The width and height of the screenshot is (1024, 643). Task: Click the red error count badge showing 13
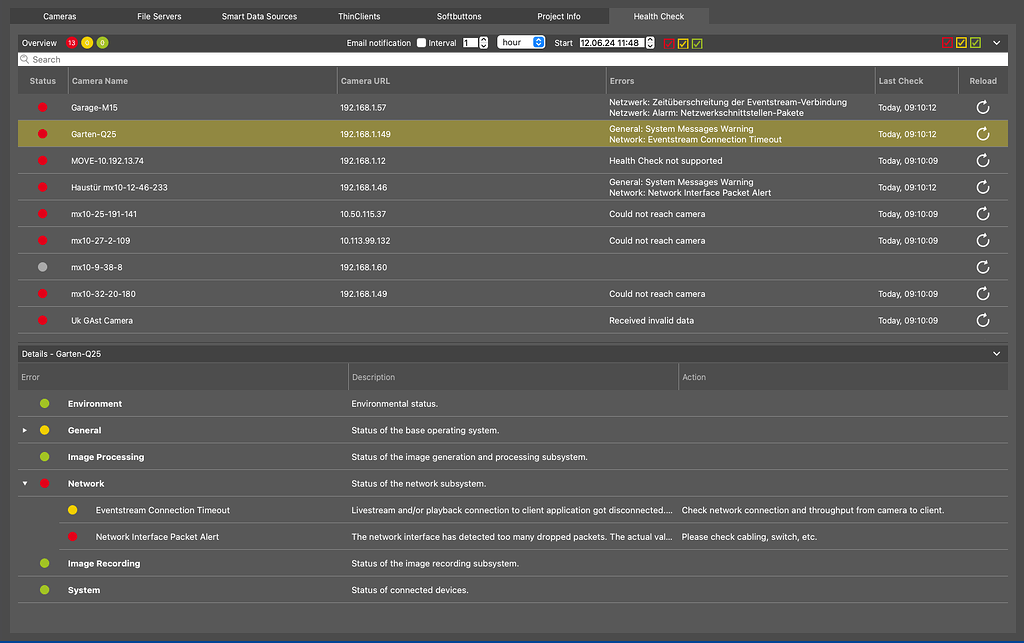coord(71,43)
